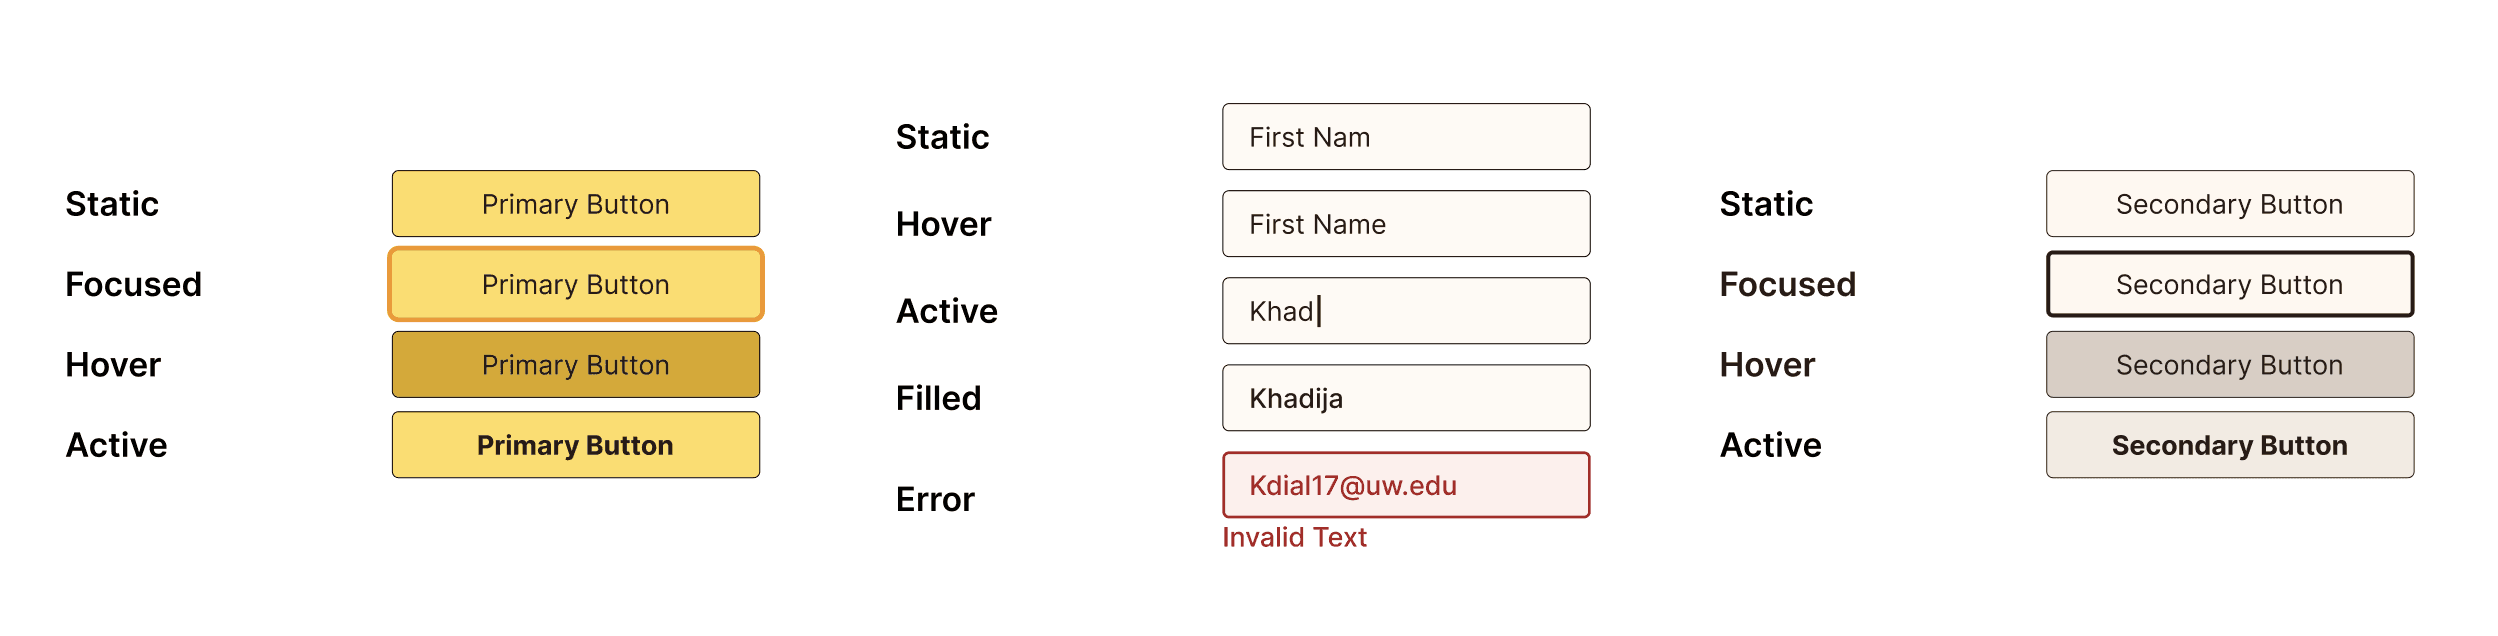This screenshot has width=2498, height=636.
Task: Click the "Filled" state label
Action: tap(938, 398)
